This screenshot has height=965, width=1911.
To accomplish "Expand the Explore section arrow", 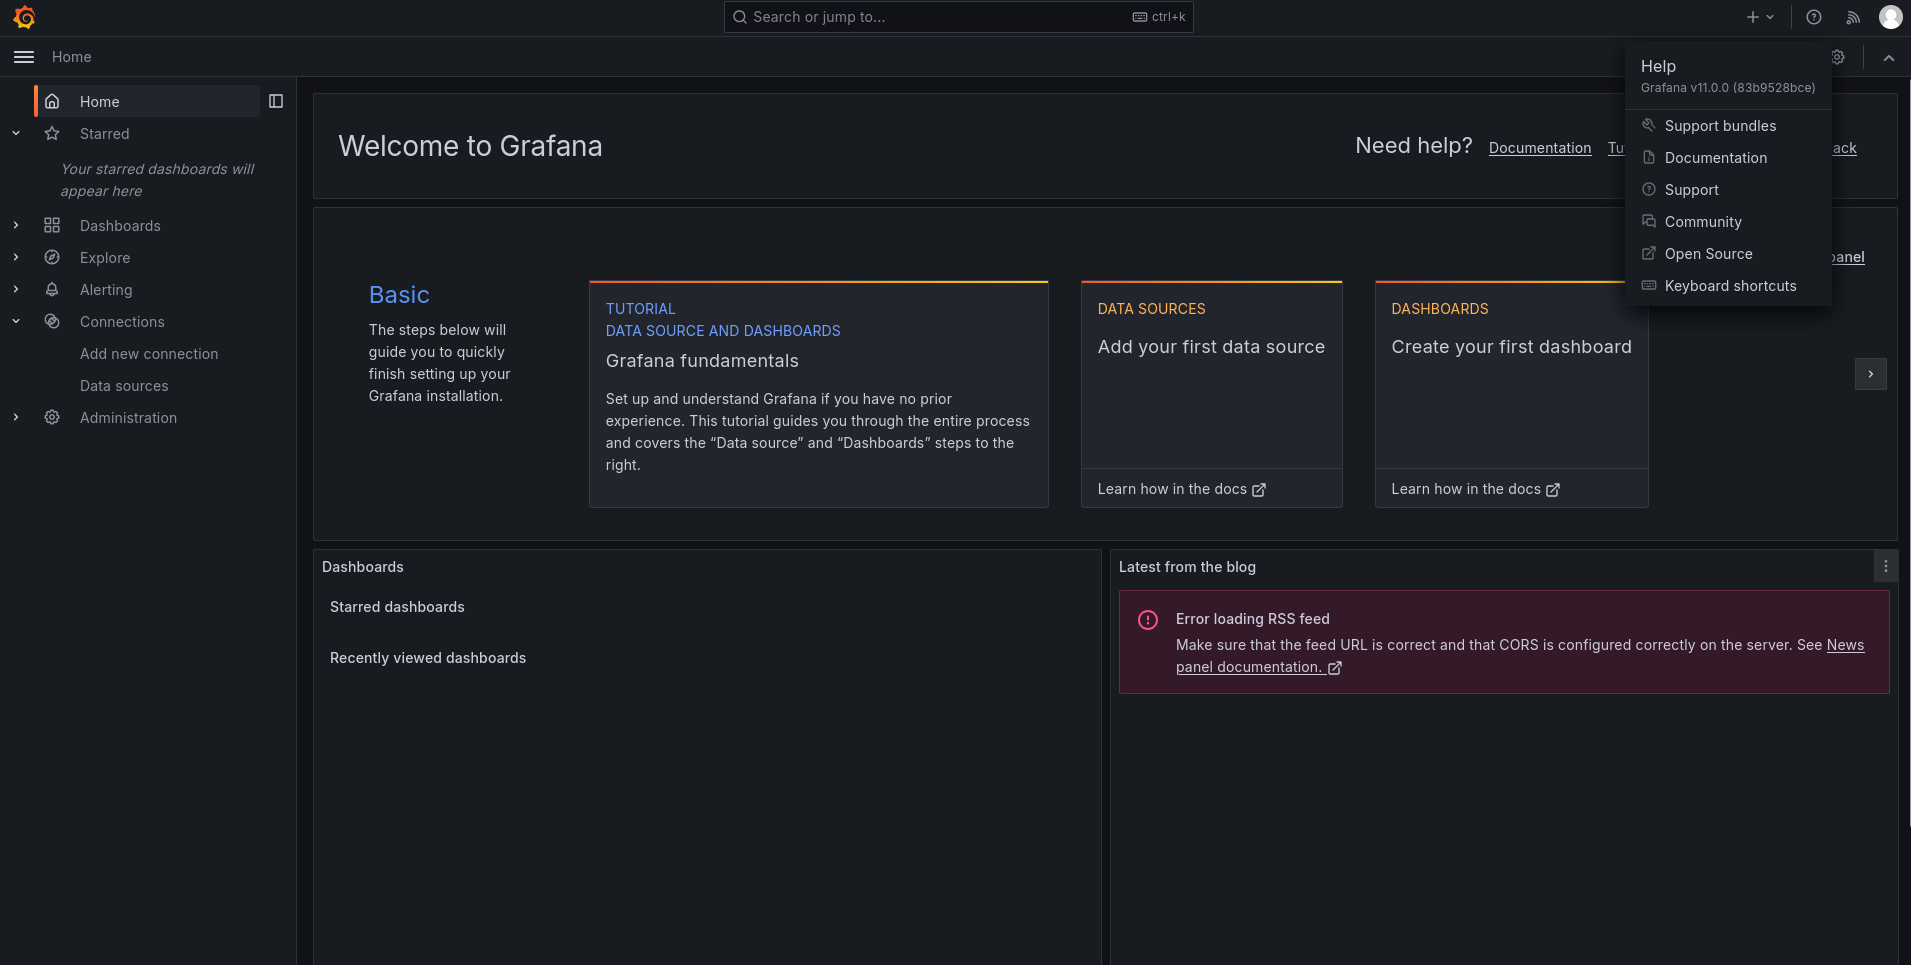I will [16, 257].
